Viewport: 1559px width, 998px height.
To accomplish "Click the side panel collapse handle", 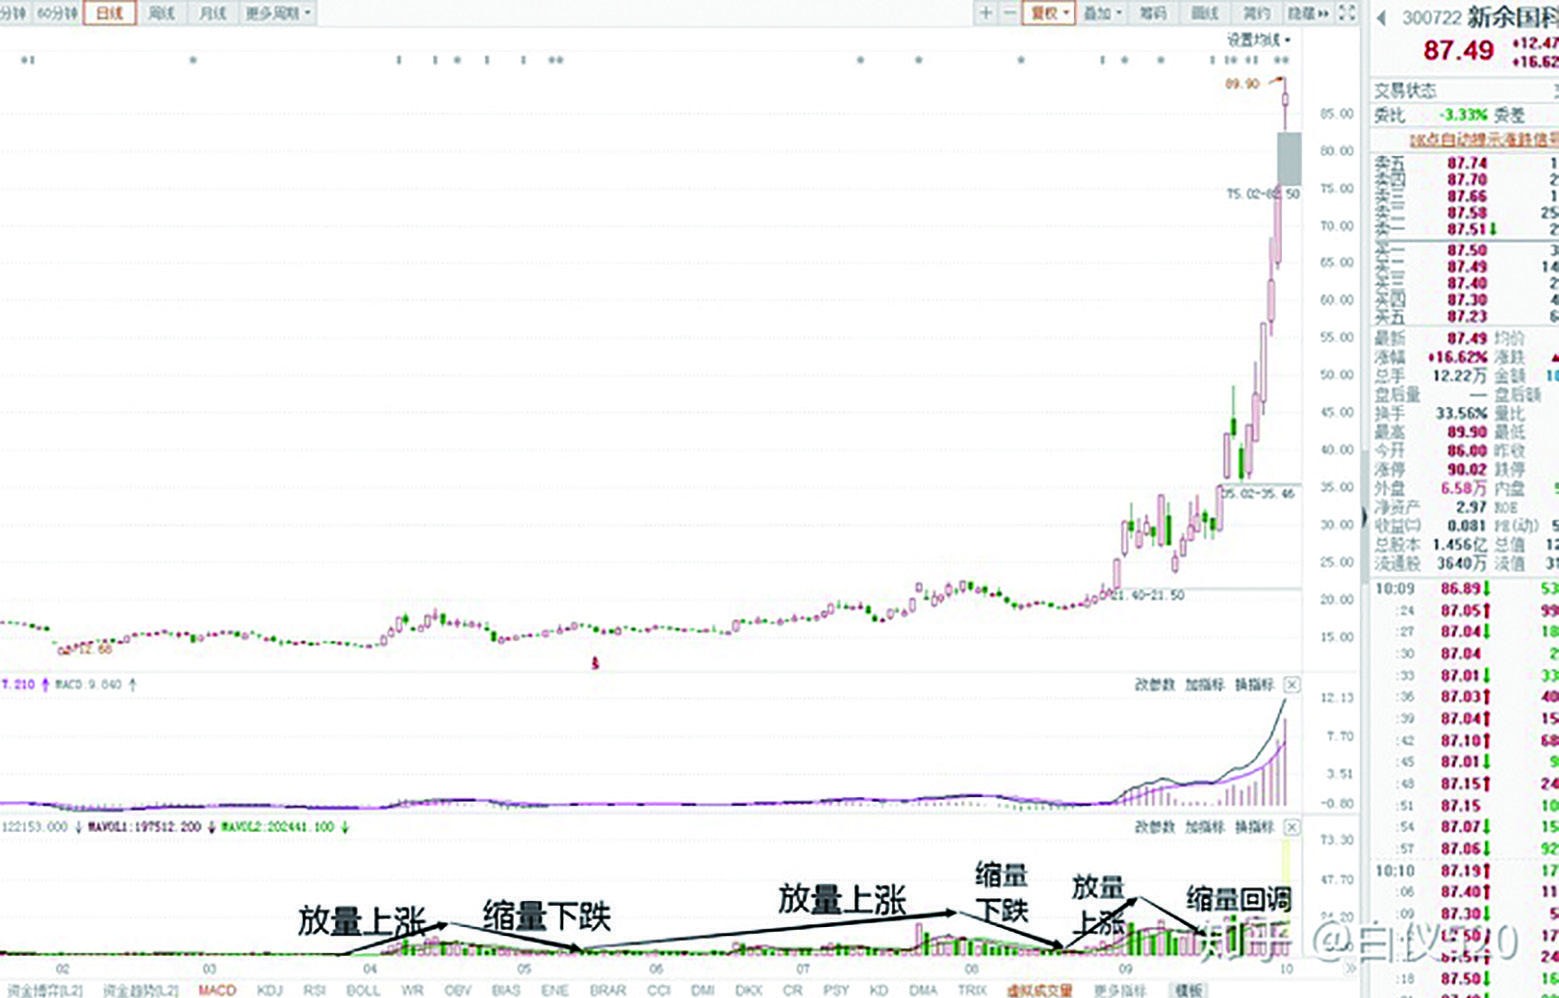I will (1364, 517).
